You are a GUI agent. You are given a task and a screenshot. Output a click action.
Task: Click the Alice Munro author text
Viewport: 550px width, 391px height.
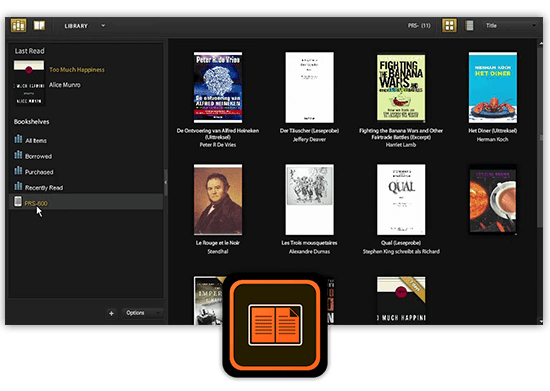pyautogui.click(x=65, y=85)
